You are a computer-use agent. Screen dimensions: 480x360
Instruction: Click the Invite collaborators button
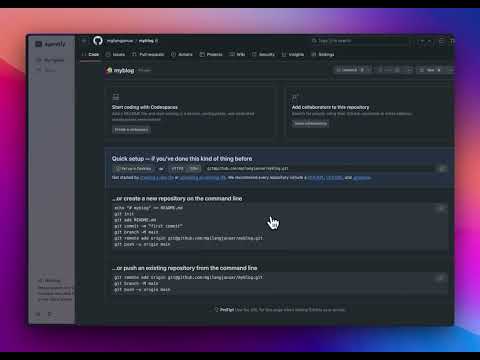pyautogui.click(x=310, y=124)
